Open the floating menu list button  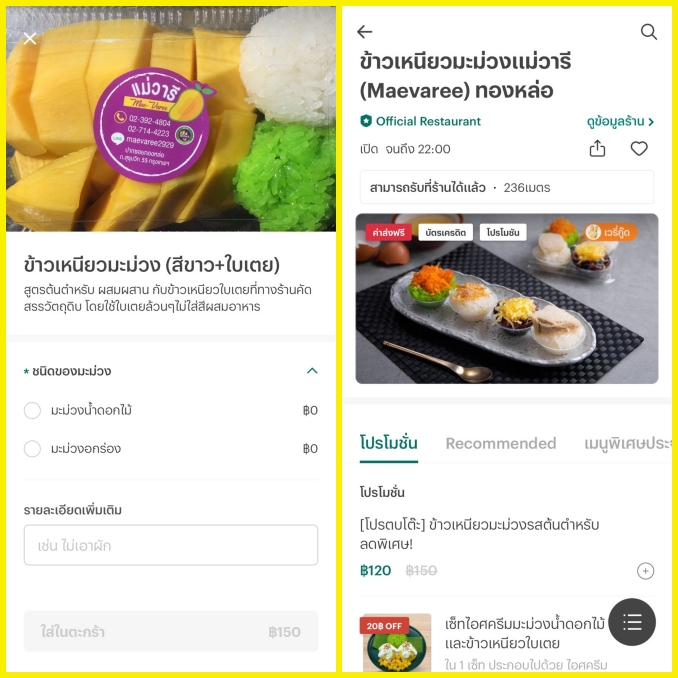tap(632, 622)
